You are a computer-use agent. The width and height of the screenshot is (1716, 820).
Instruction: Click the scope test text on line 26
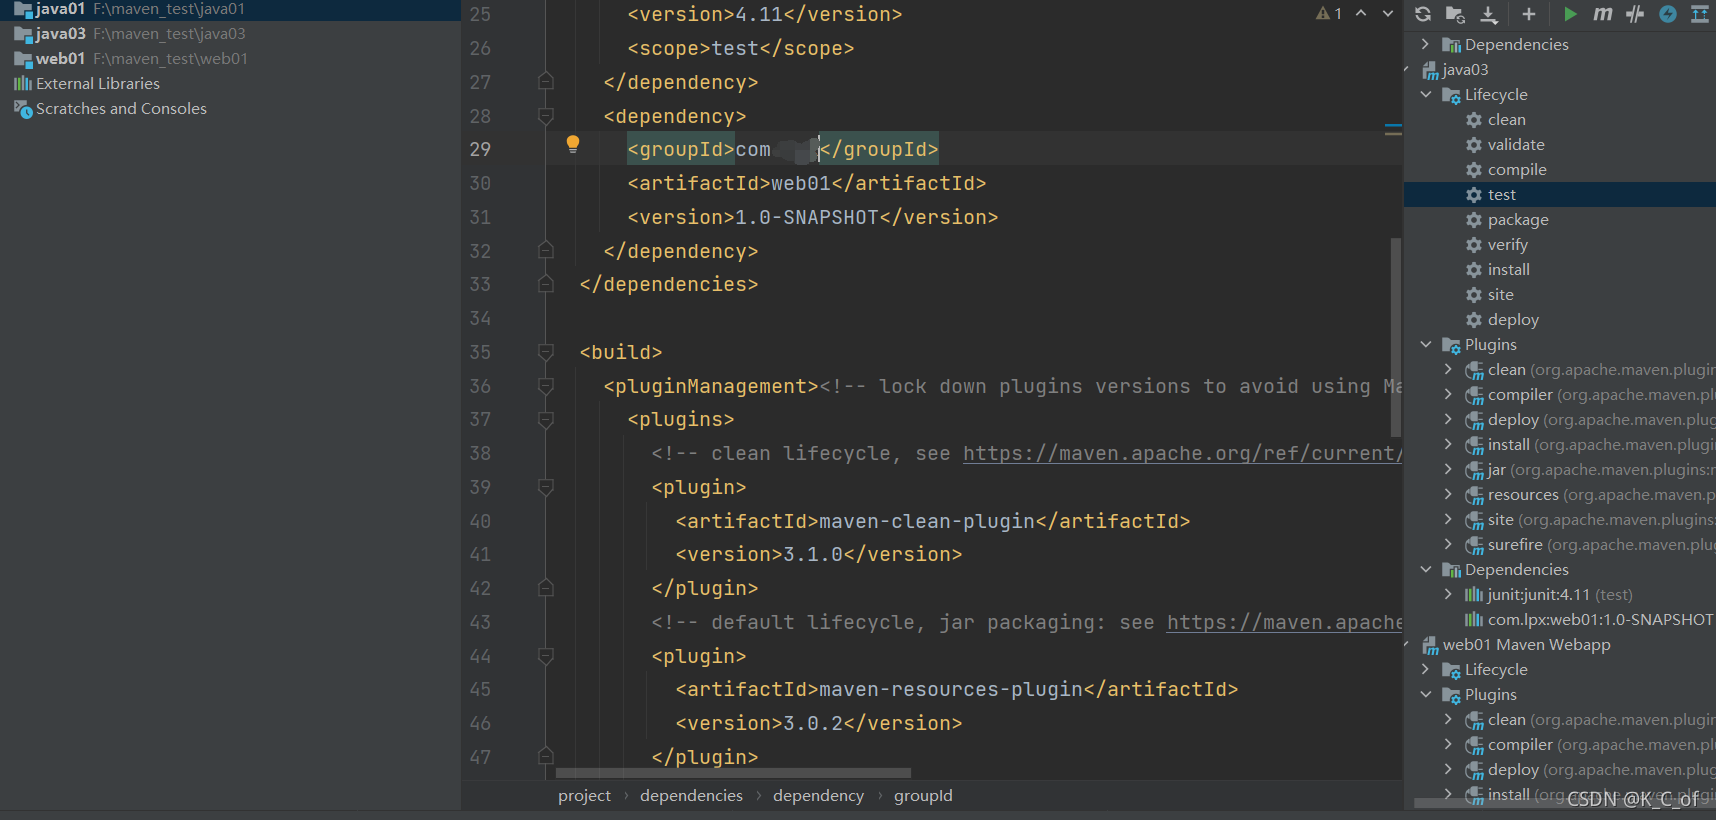click(x=735, y=49)
